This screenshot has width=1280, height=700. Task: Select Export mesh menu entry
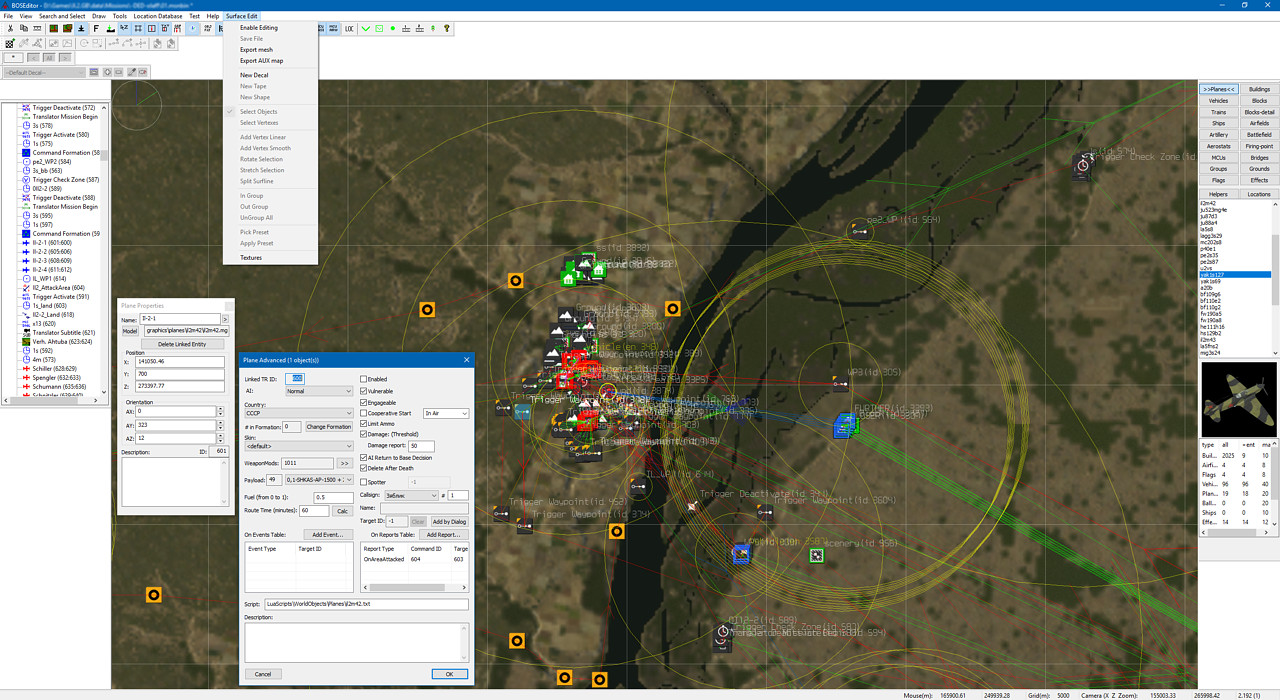pos(256,49)
